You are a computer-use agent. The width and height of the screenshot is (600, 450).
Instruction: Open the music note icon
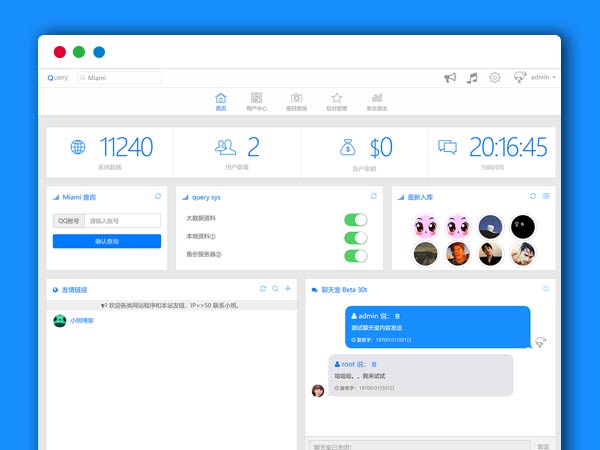[472, 77]
